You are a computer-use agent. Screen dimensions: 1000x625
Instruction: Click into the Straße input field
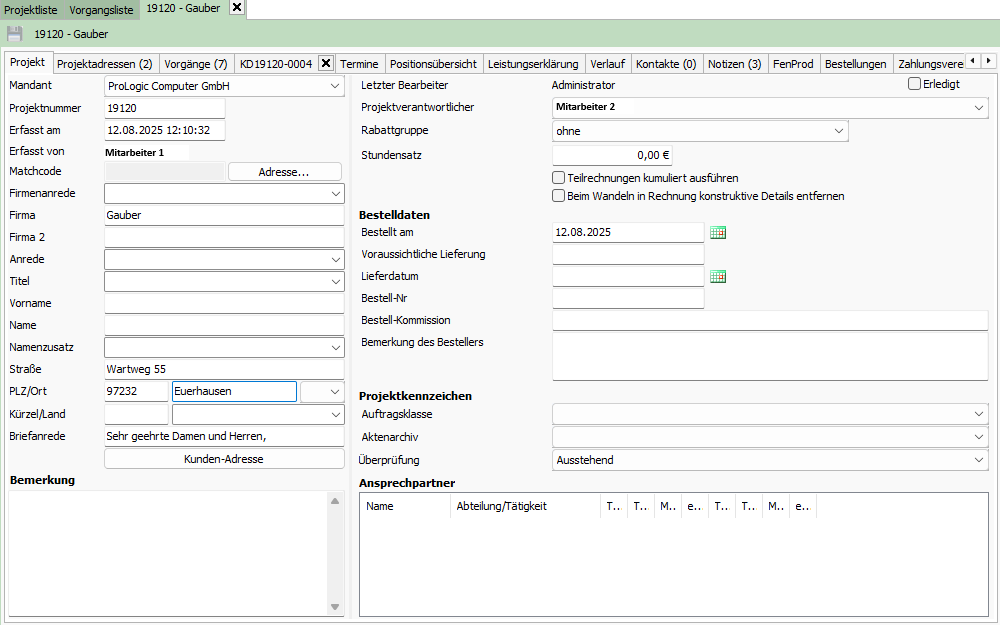pos(223,369)
